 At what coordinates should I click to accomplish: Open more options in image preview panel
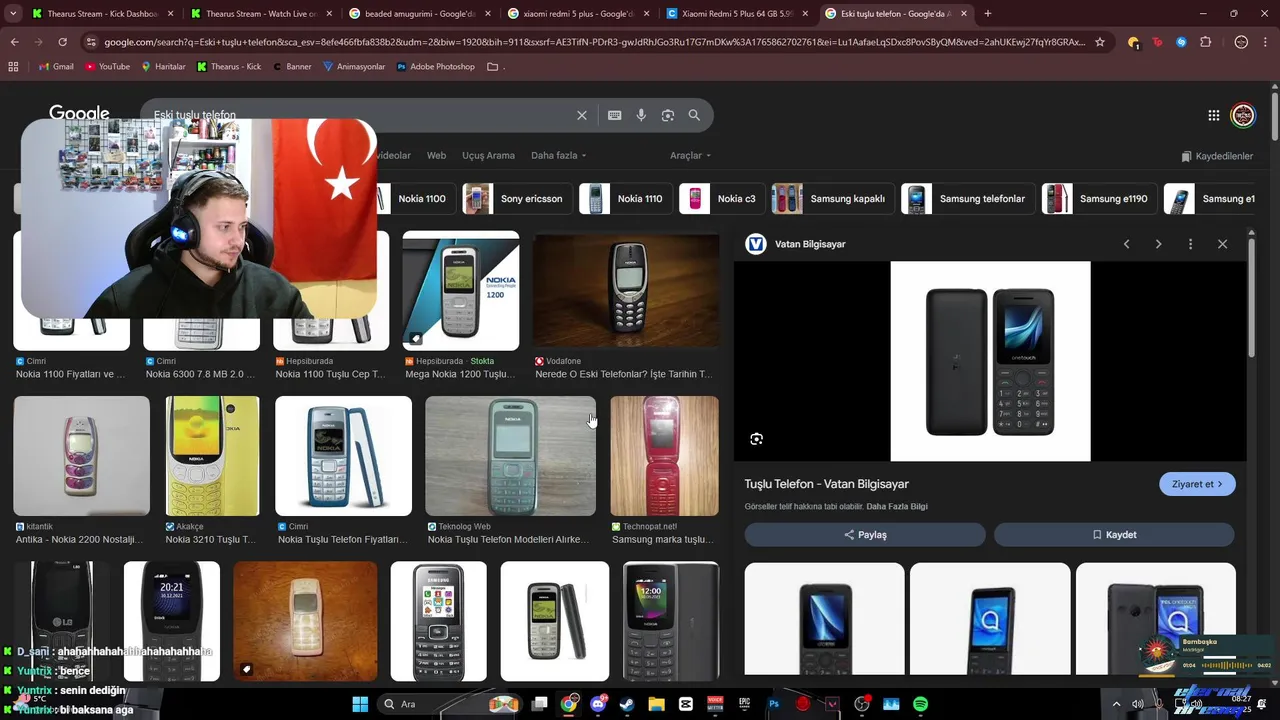click(1190, 244)
